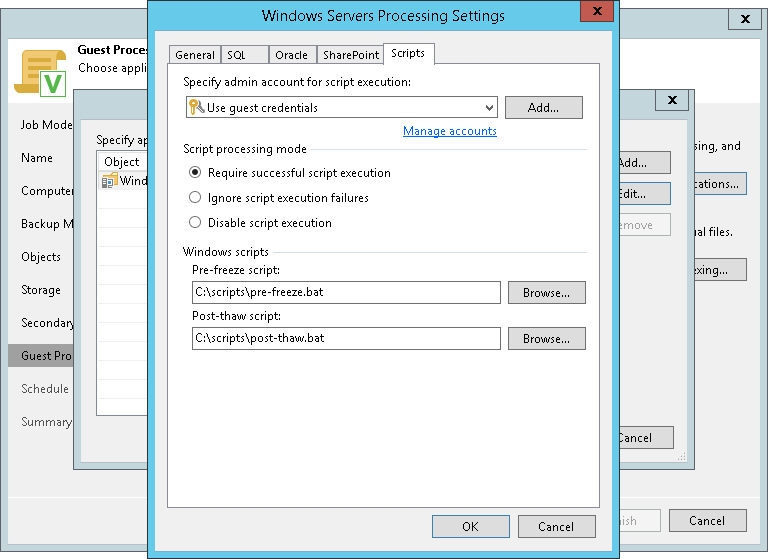Switch to the General tab
This screenshot has height=559, width=768.
195,55
